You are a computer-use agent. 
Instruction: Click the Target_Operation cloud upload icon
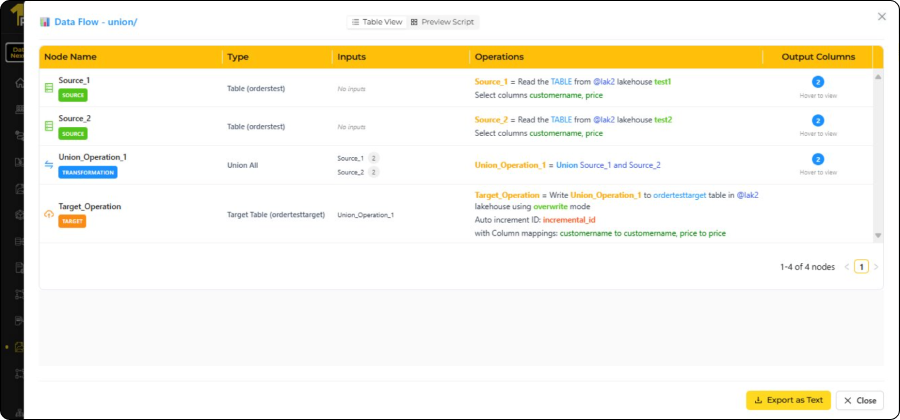pos(49,214)
